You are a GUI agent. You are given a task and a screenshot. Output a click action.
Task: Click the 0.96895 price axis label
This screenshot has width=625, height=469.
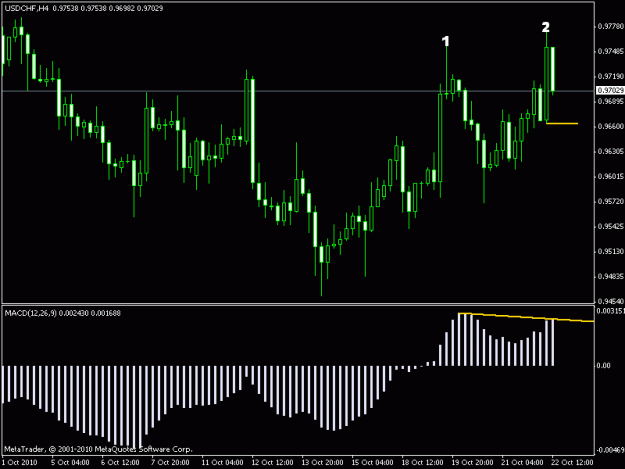pos(611,101)
